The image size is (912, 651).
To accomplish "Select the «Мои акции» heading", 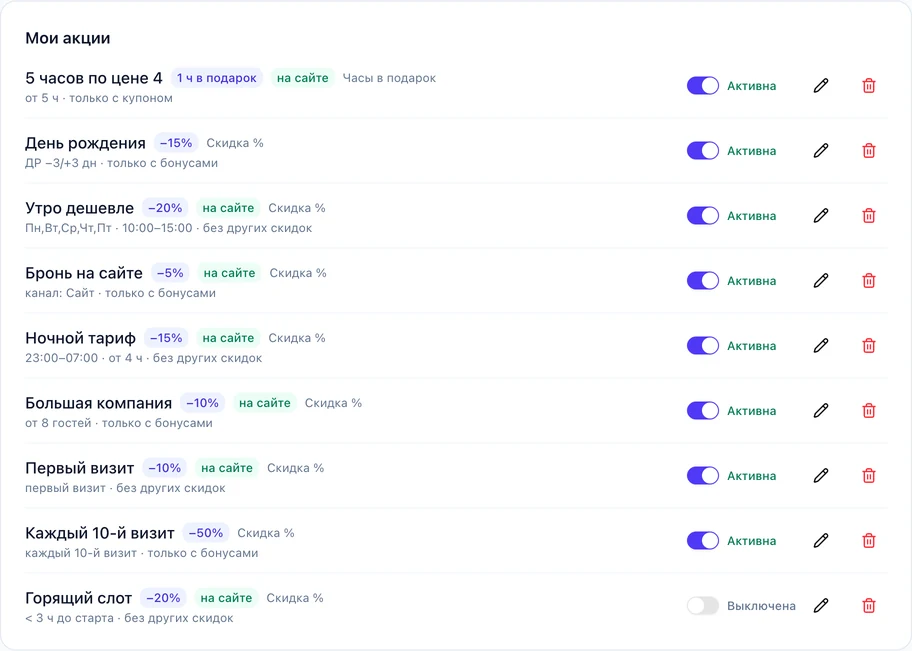I will click(x=67, y=38).
